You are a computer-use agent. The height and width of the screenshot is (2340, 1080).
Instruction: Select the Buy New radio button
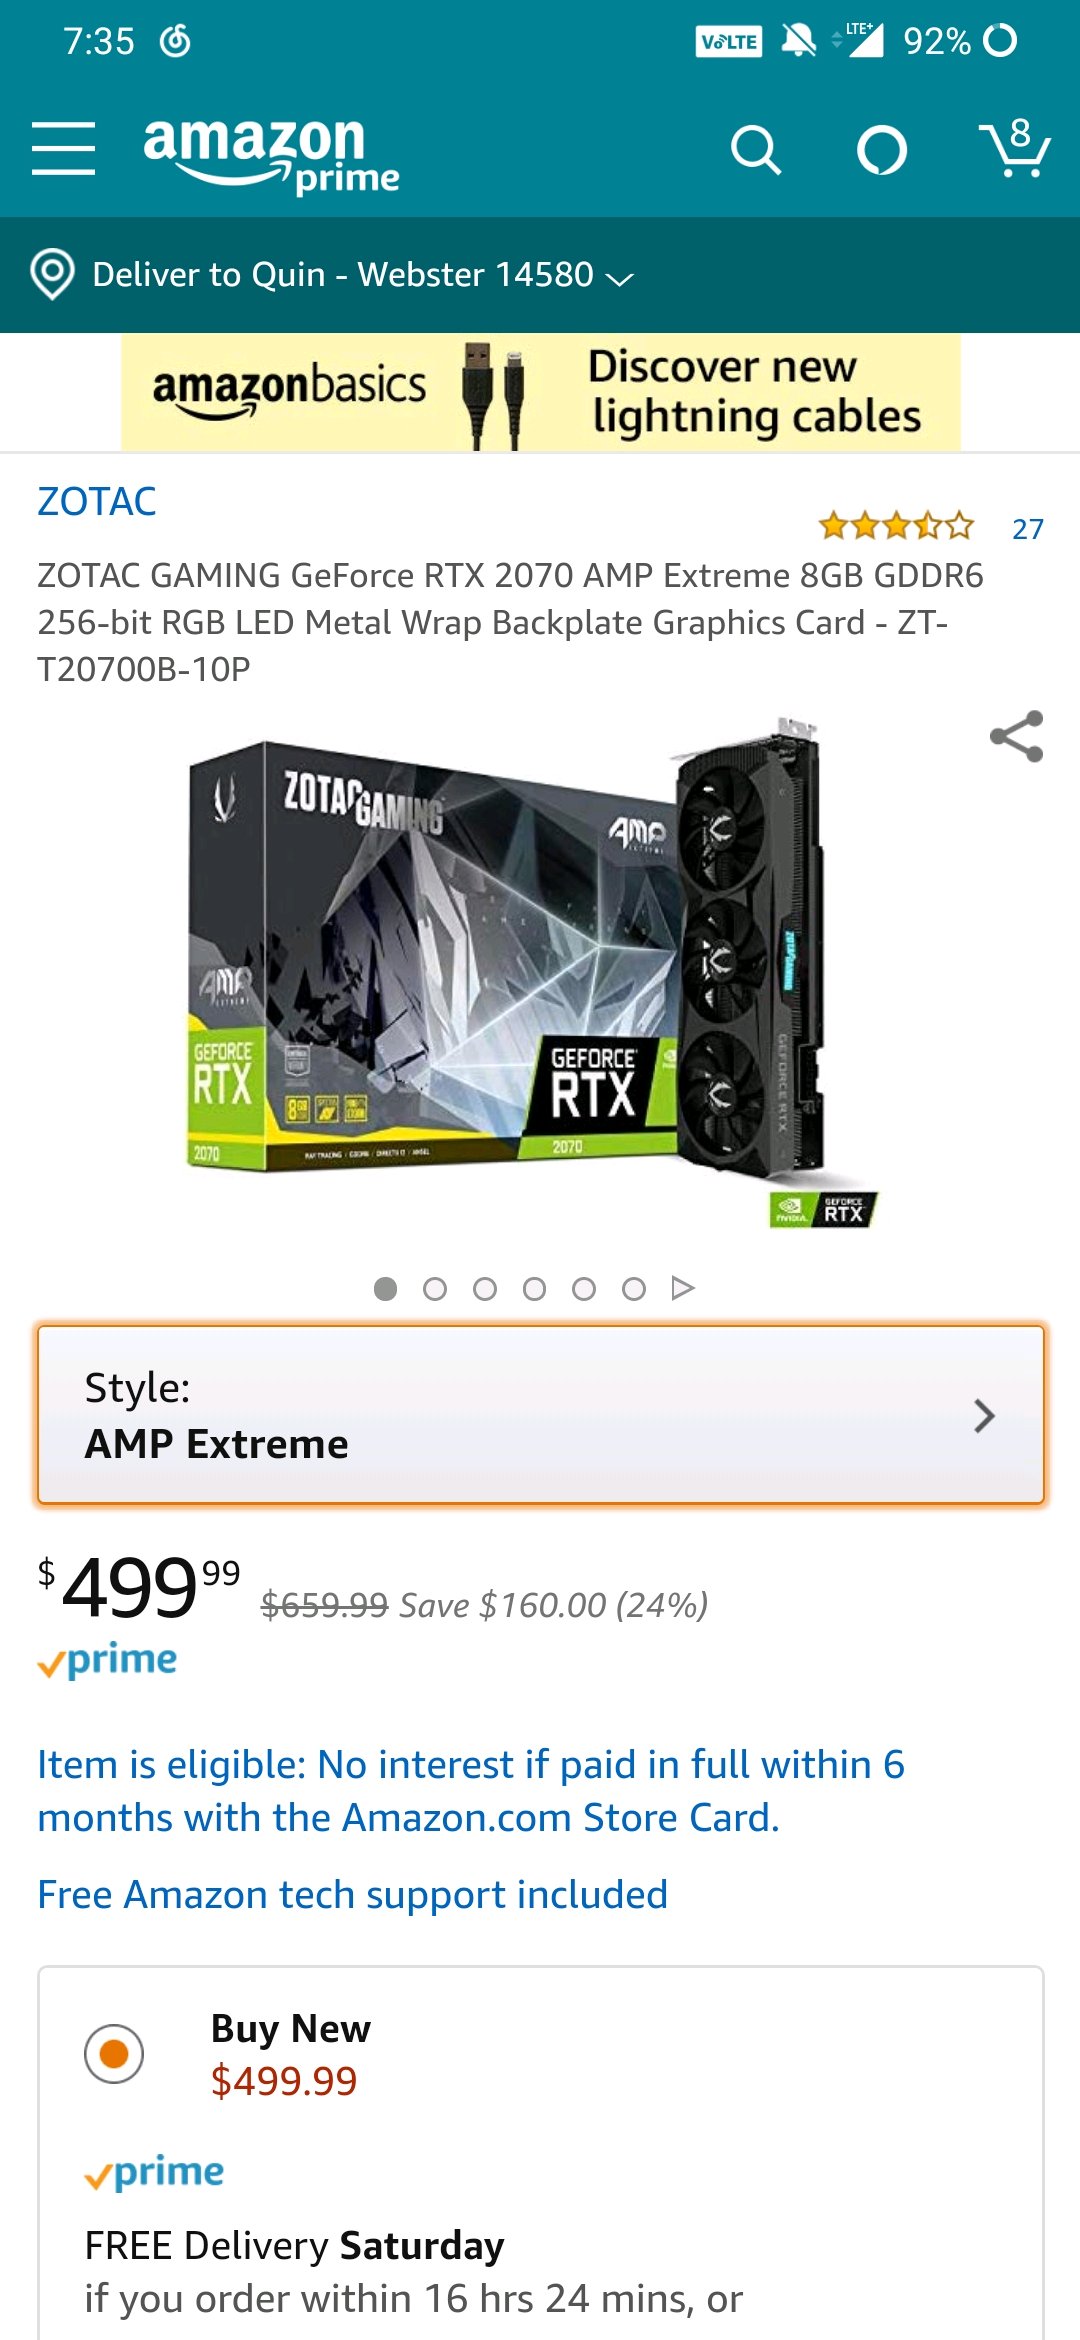(114, 2054)
